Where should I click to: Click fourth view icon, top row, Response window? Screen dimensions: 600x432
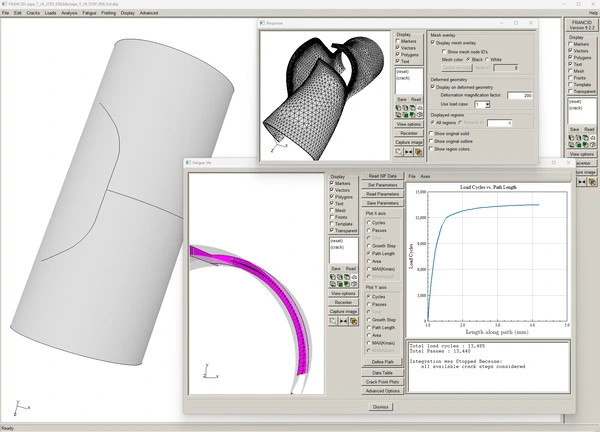coord(419,108)
